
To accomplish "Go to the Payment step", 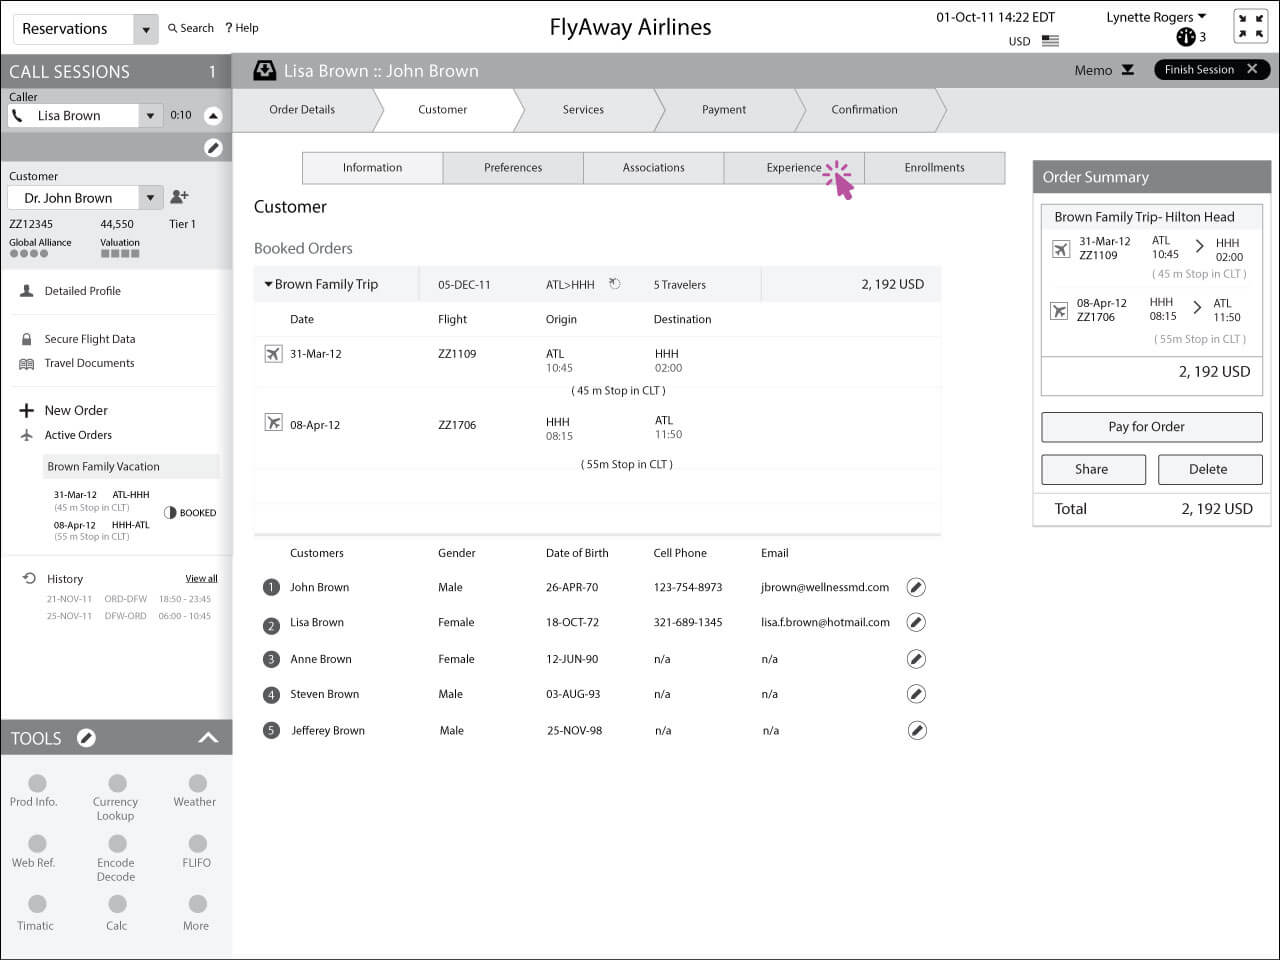I will click(x=724, y=110).
